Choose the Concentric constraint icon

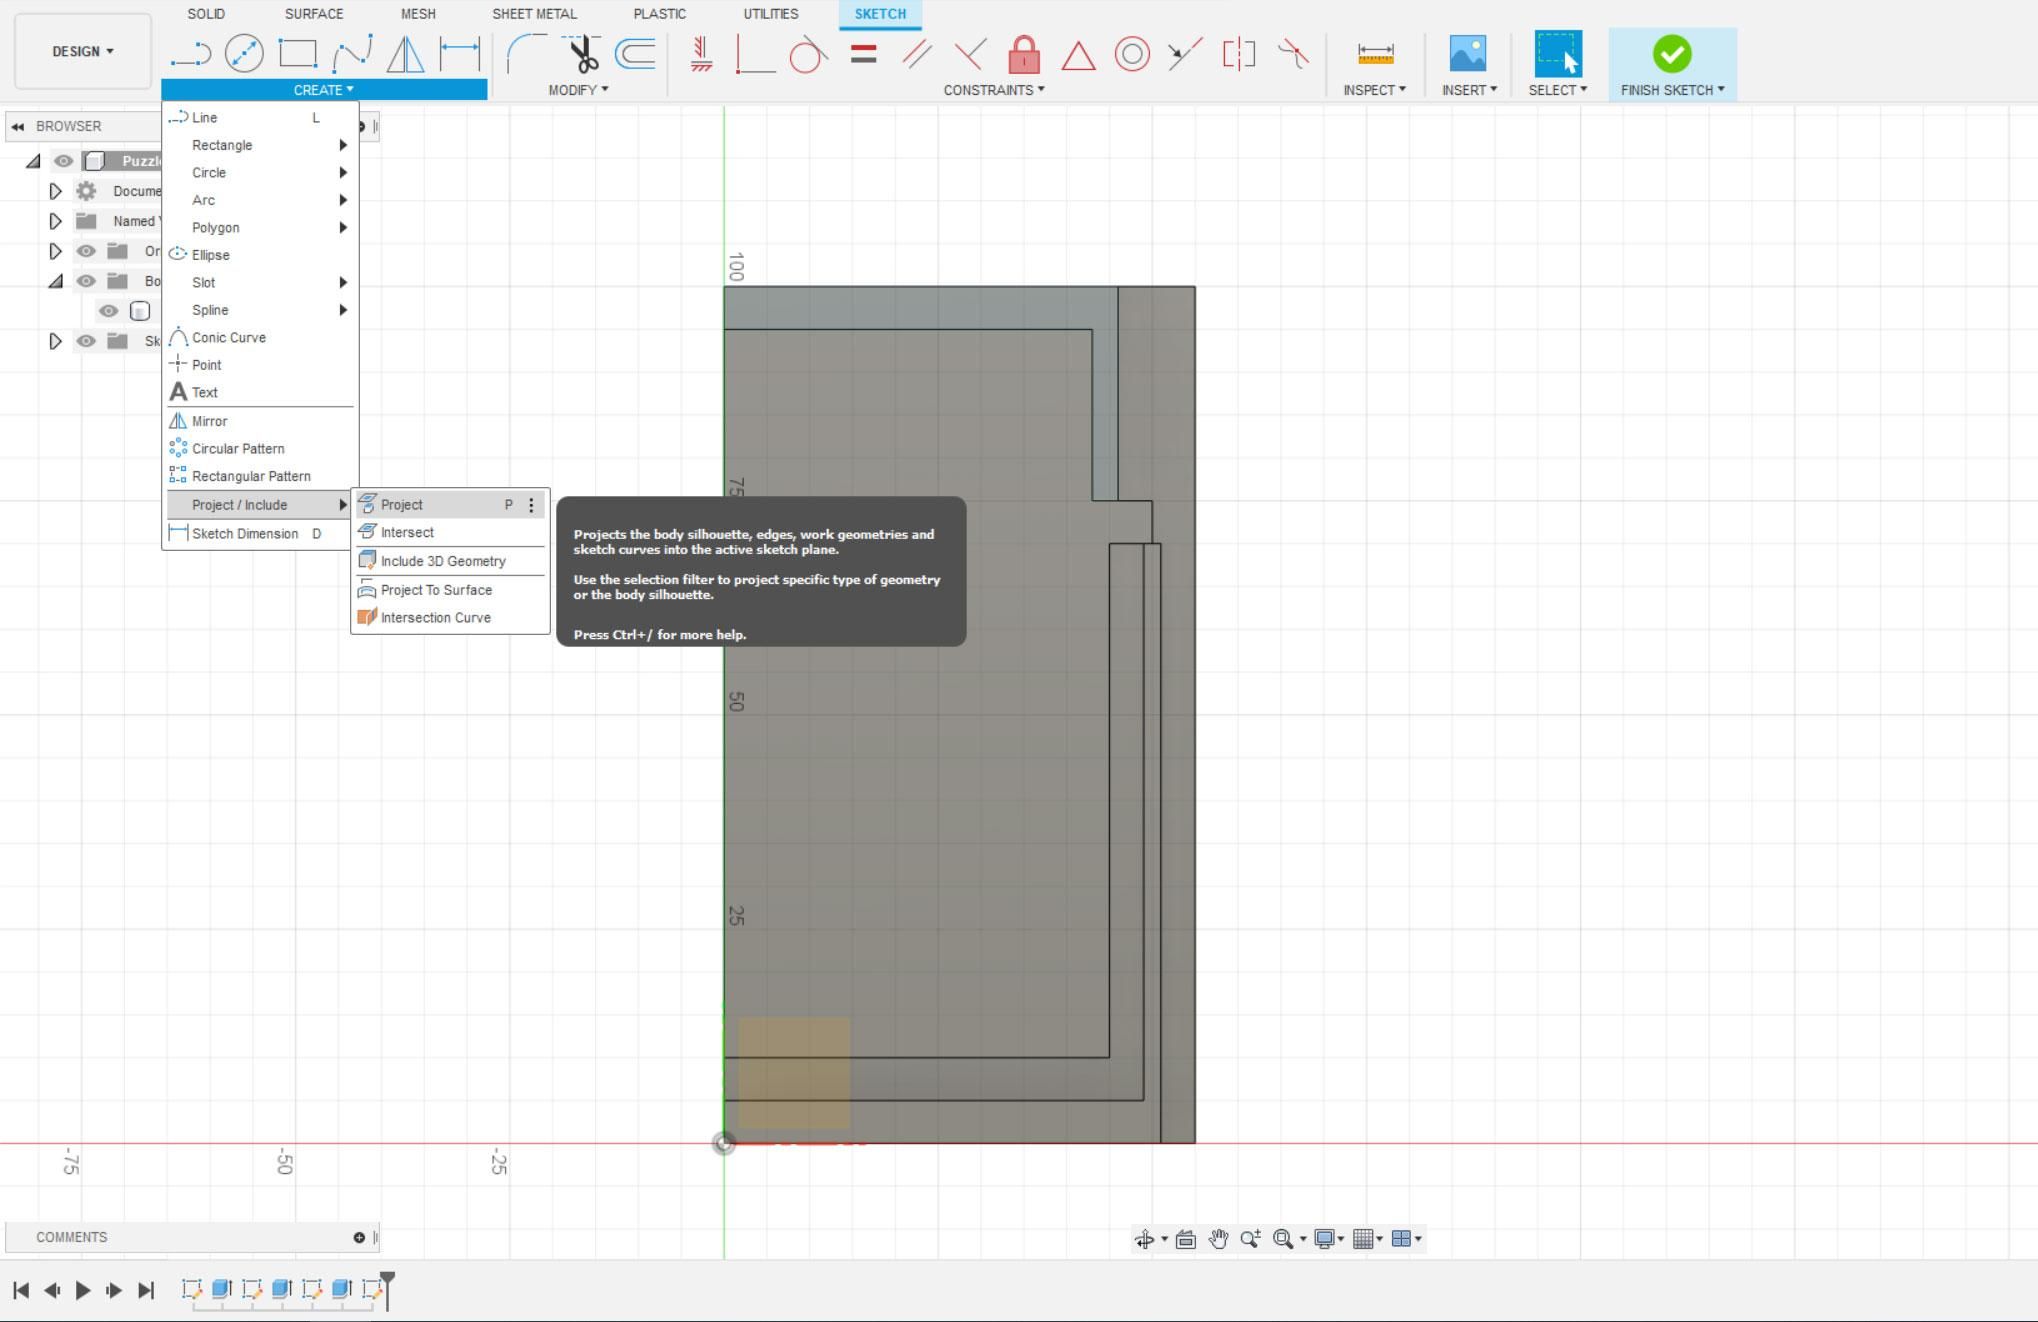point(1131,54)
